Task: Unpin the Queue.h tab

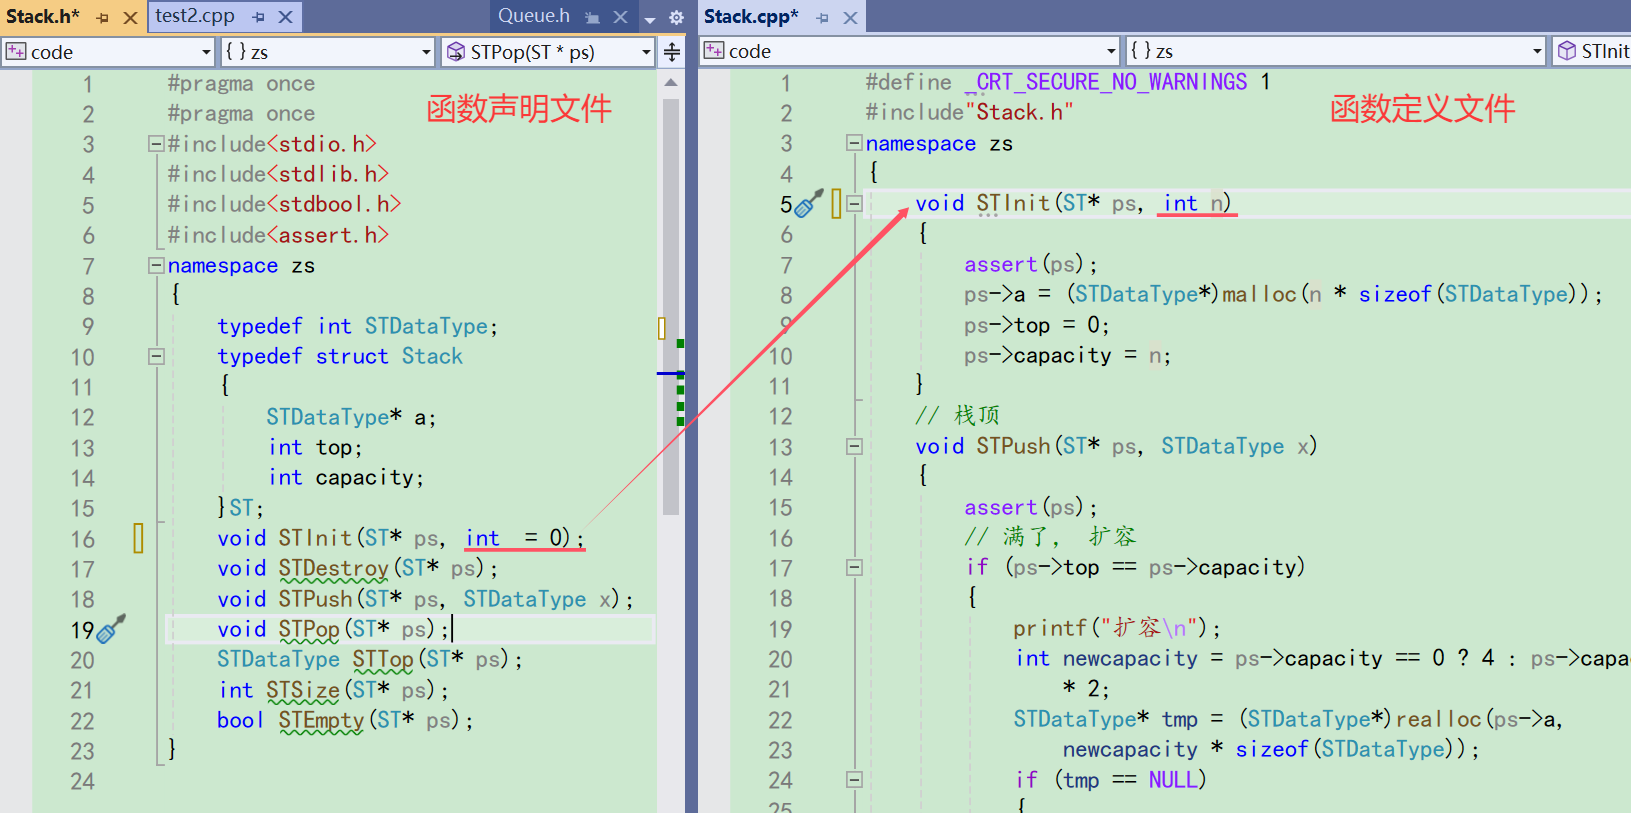Action: [593, 17]
